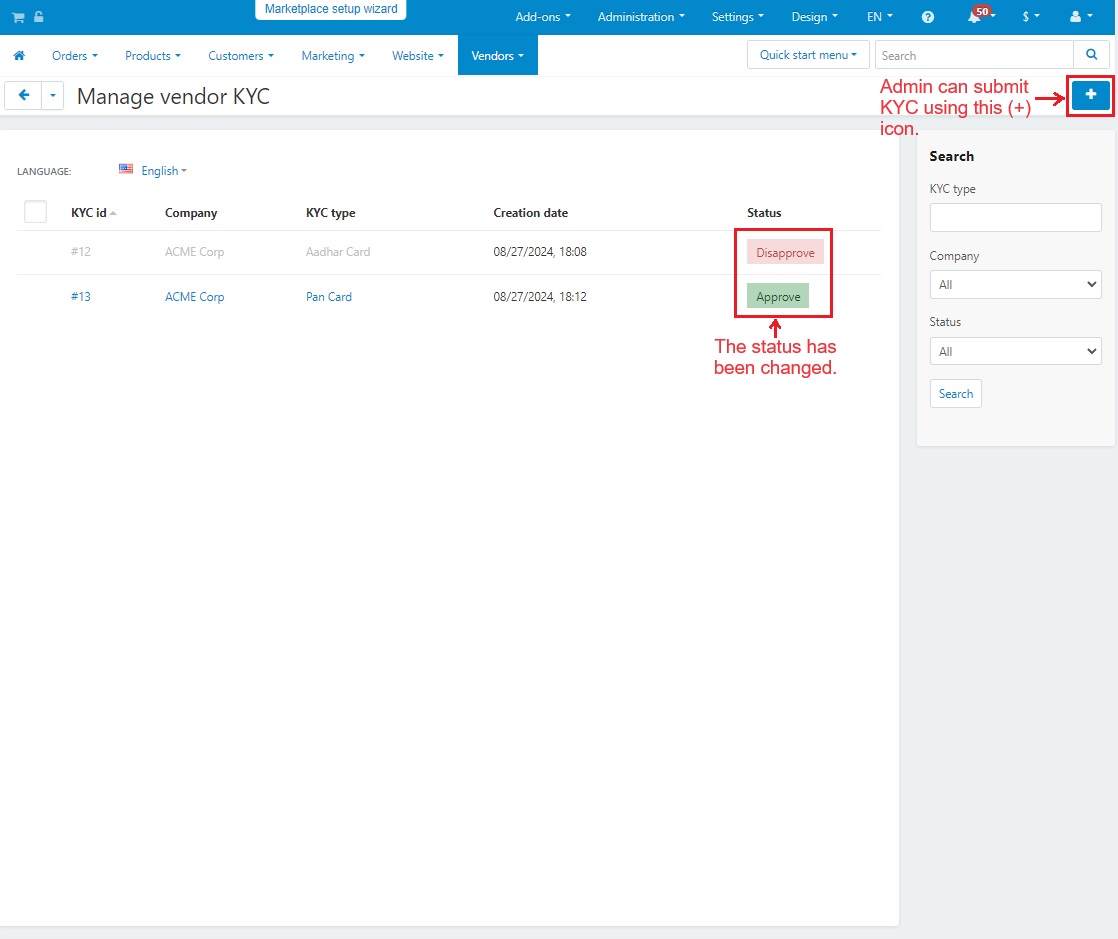Expand the Add-ons menu
Image resolution: width=1118 pixels, height=939 pixels.
pyautogui.click(x=543, y=17)
